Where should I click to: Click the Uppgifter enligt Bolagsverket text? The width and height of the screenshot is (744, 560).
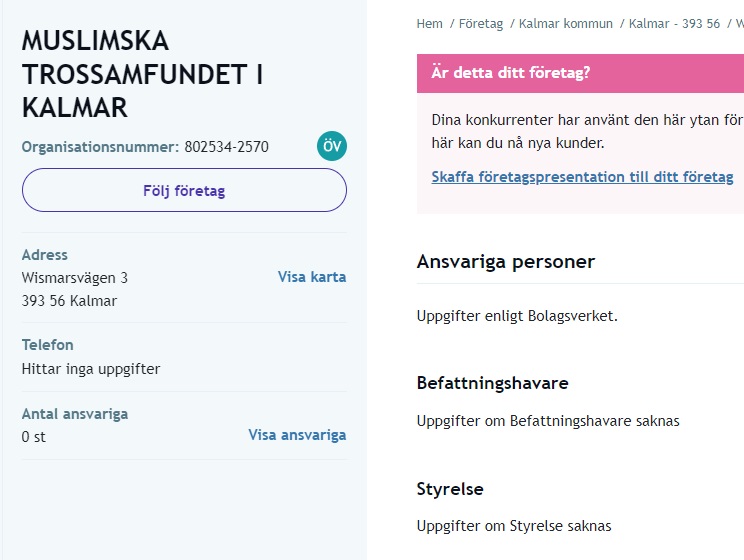tap(517, 316)
